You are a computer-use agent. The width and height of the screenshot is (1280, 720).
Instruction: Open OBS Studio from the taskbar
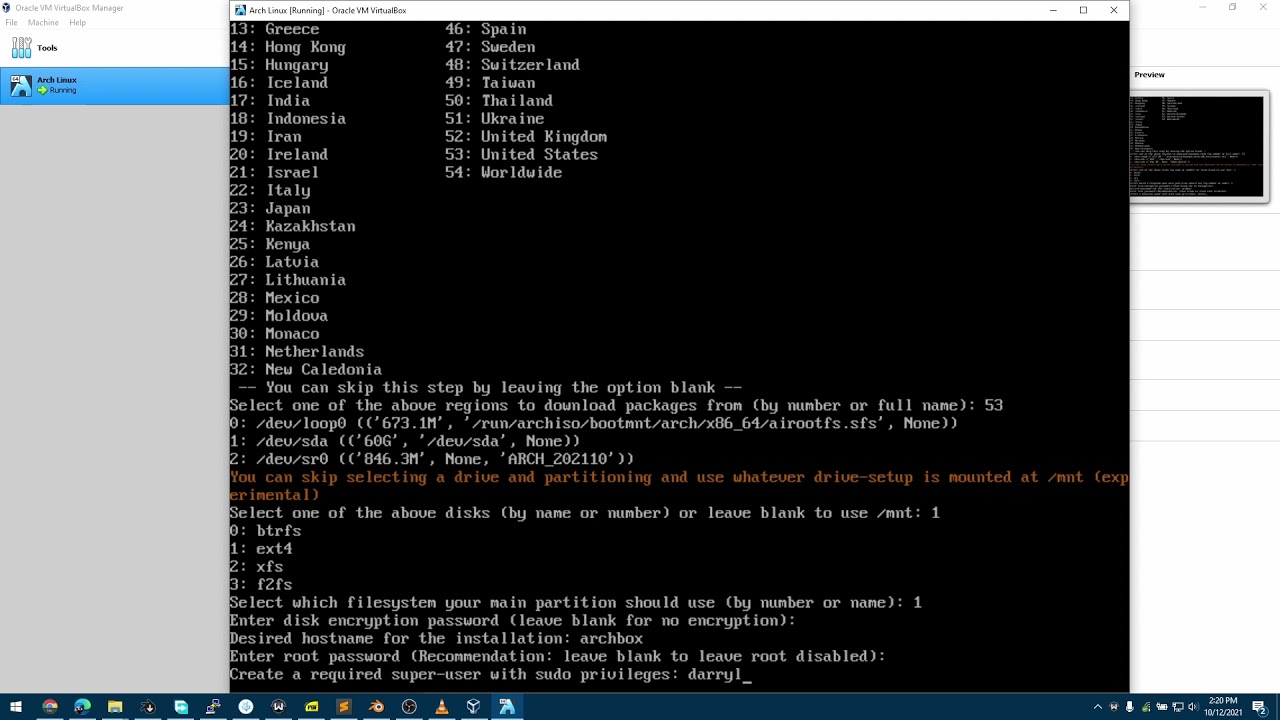tap(409, 707)
